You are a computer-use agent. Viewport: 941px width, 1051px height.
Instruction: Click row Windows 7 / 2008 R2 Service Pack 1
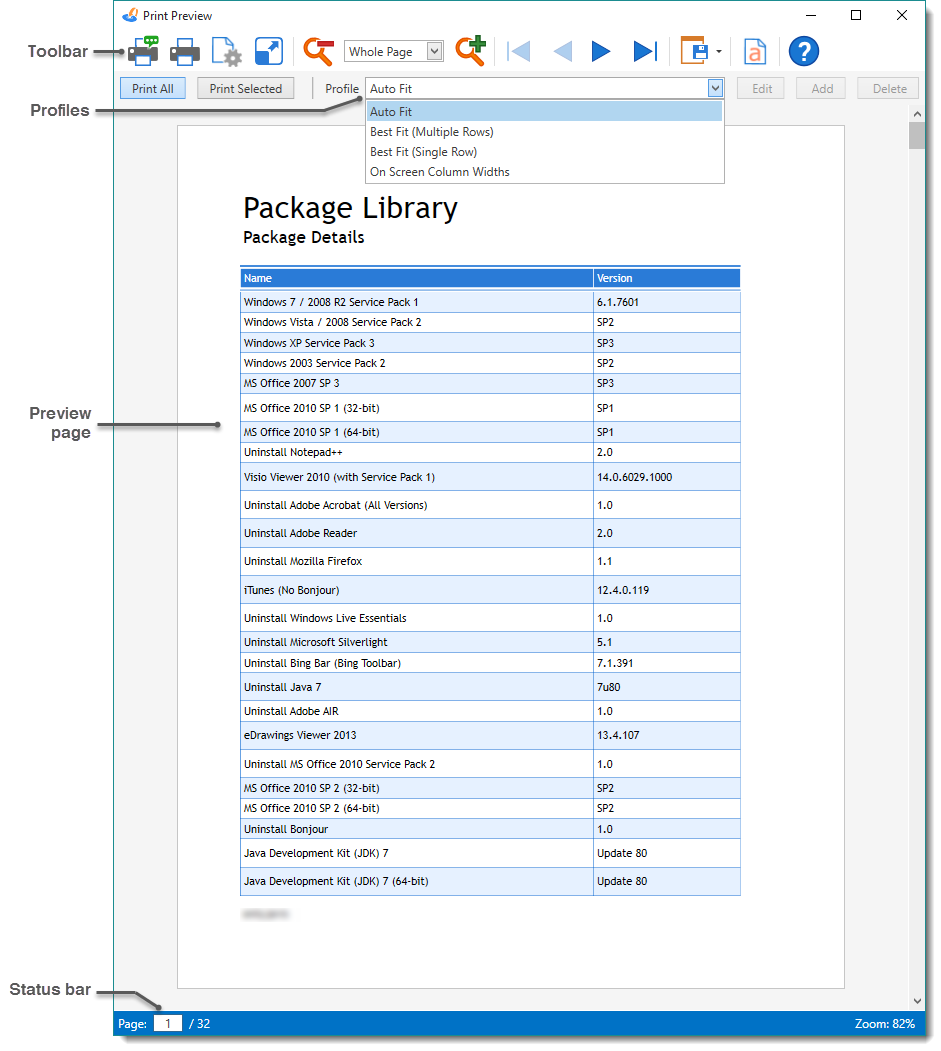490,302
